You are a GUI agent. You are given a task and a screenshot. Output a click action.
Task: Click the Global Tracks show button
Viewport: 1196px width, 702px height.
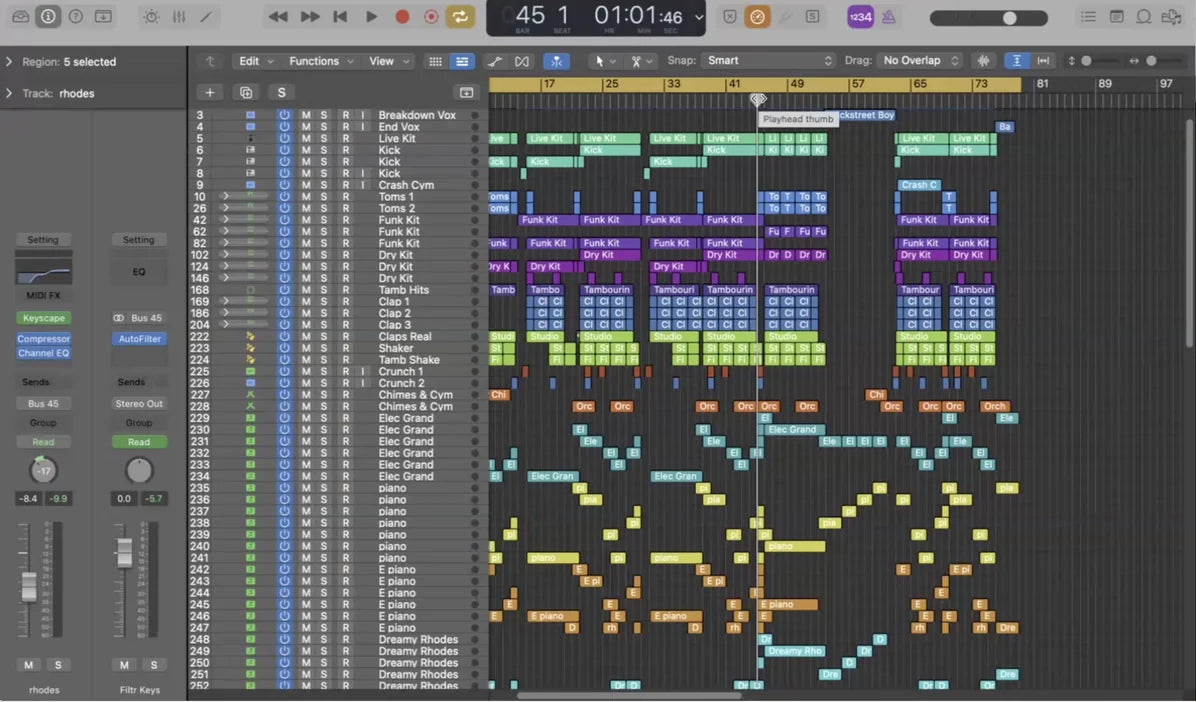pos(466,92)
